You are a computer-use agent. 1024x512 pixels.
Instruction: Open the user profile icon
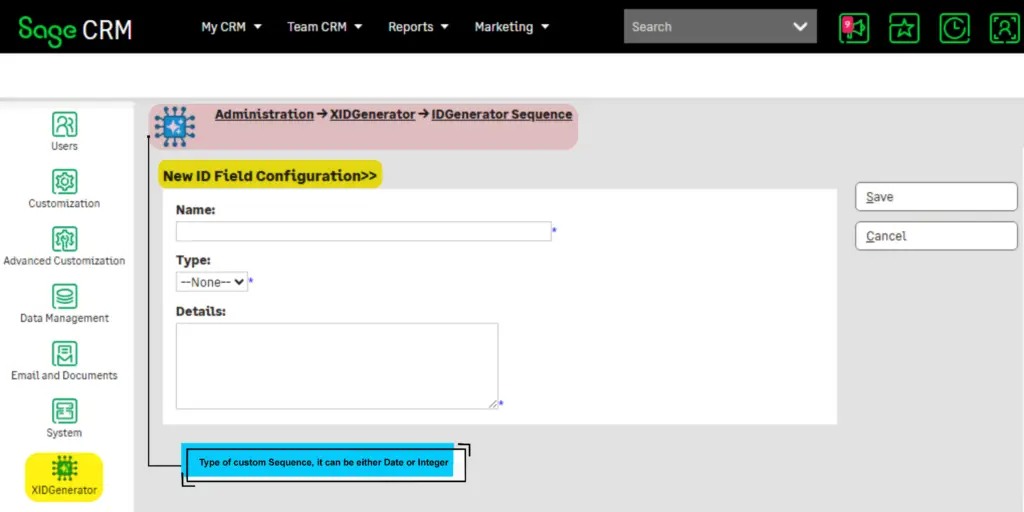[1003, 28]
